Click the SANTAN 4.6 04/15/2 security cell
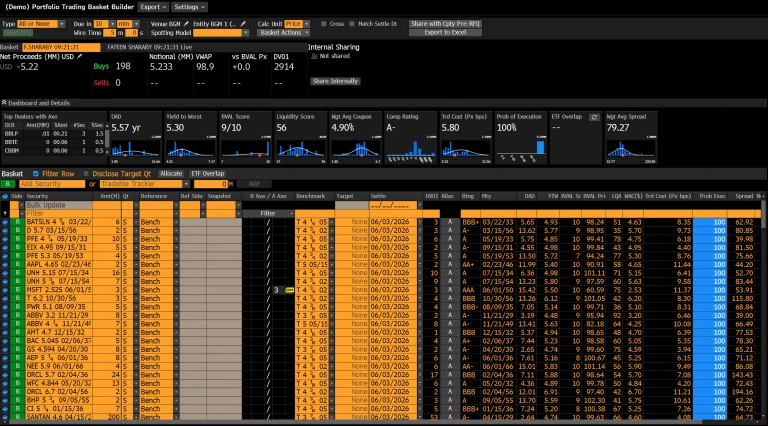768x426 pixels. click(58, 417)
